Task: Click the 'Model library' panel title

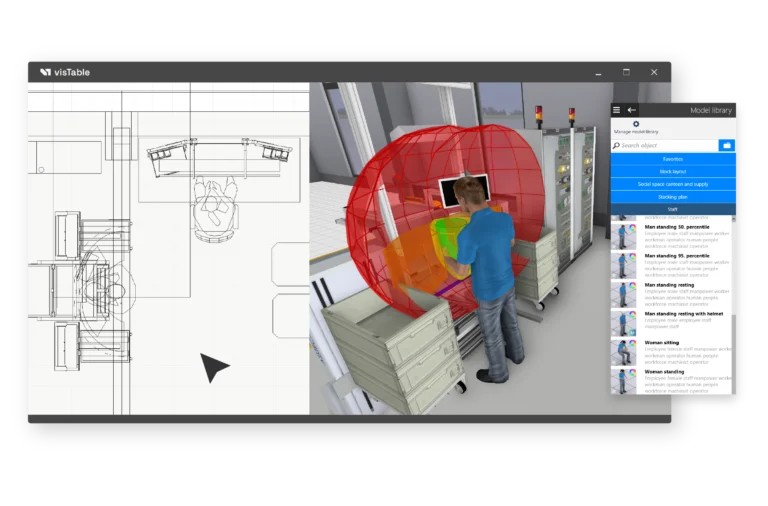Action: click(x=711, y=110)
